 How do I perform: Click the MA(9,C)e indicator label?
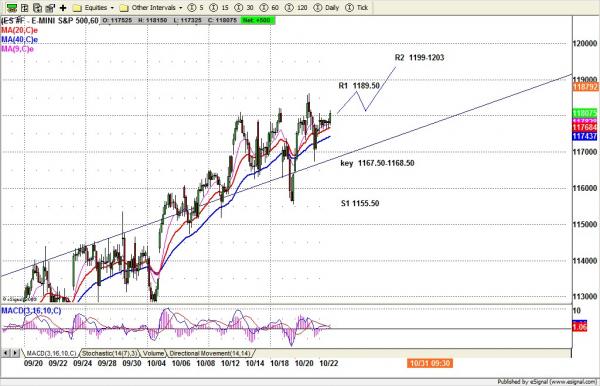18,49
